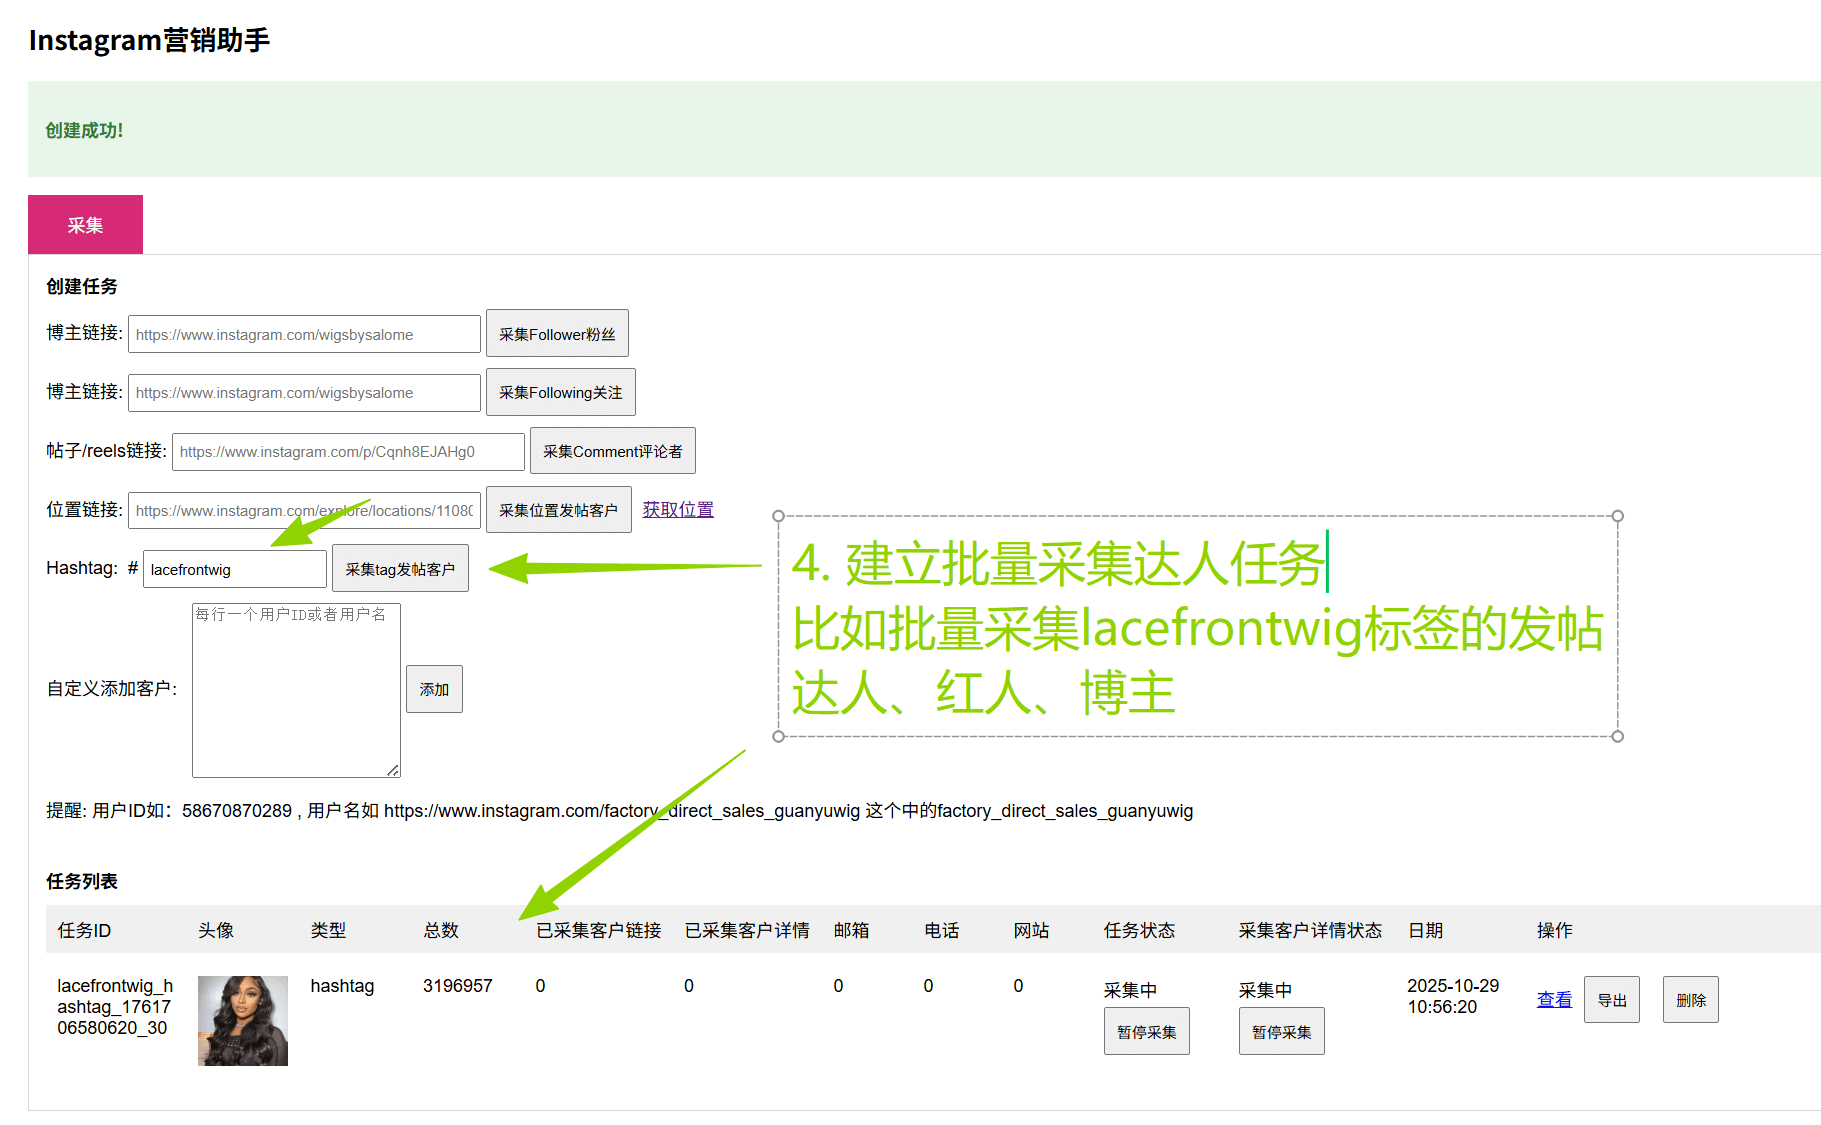
Task: Click the 采集Following关注 button
Action: [560, 392]
